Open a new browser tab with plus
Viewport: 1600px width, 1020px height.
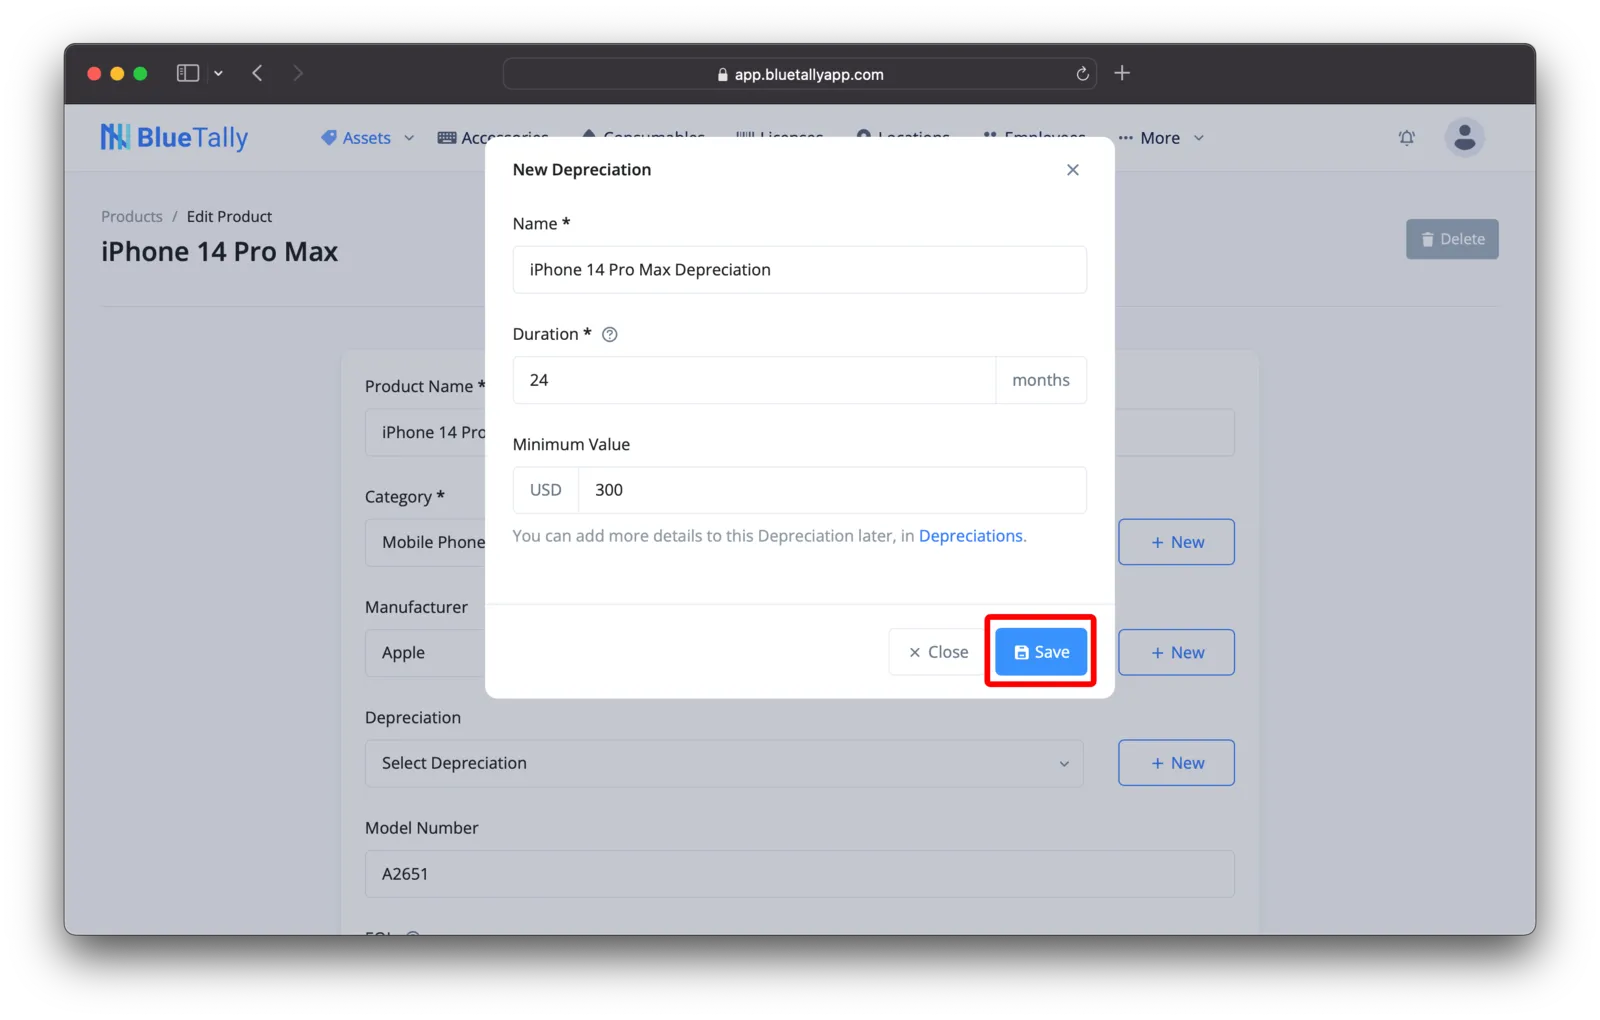coord(1122,73)
